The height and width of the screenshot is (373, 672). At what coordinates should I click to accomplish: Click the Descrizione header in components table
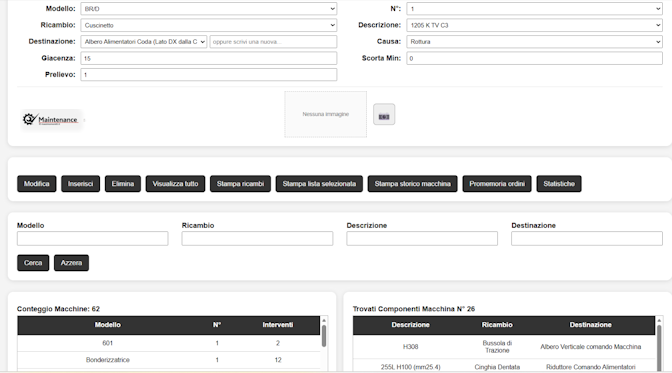tap(410, 325)
